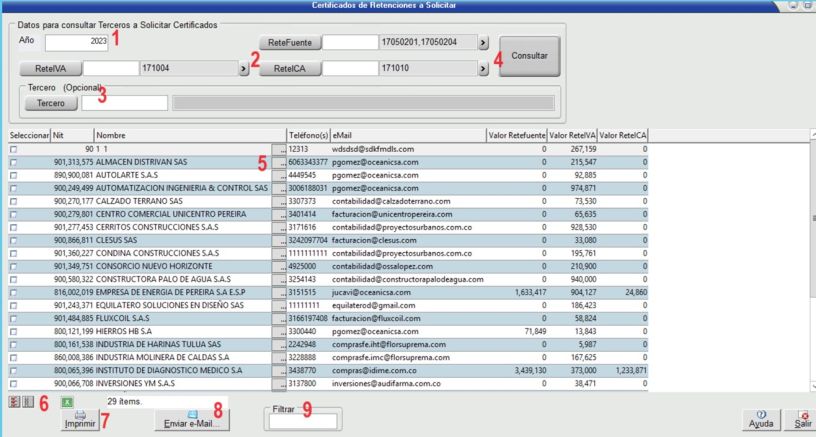The height and width of the screenshot is (437, 816).
Task: Exit using the Salir button
Action: 802,419
